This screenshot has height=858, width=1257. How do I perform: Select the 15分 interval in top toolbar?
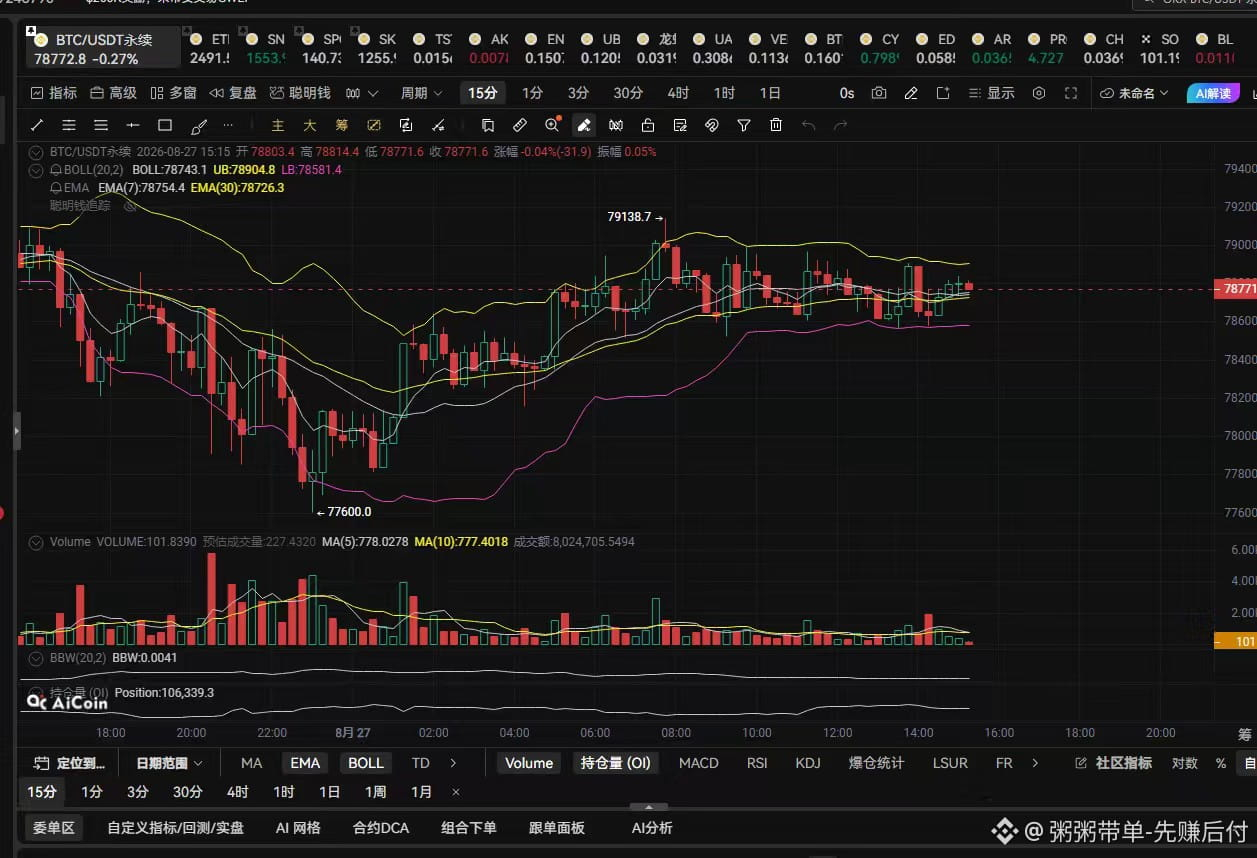click(482, 93)
